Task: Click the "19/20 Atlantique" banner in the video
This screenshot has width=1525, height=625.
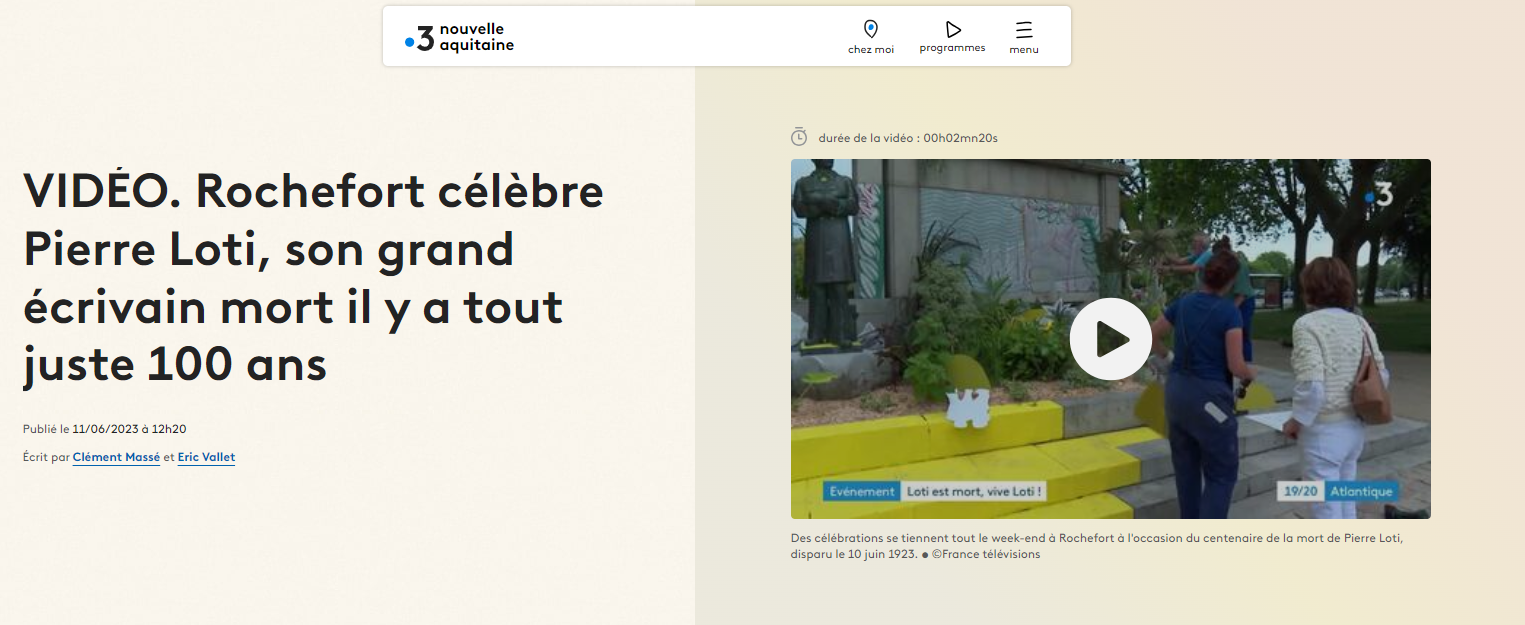Action: point(1340,490)
